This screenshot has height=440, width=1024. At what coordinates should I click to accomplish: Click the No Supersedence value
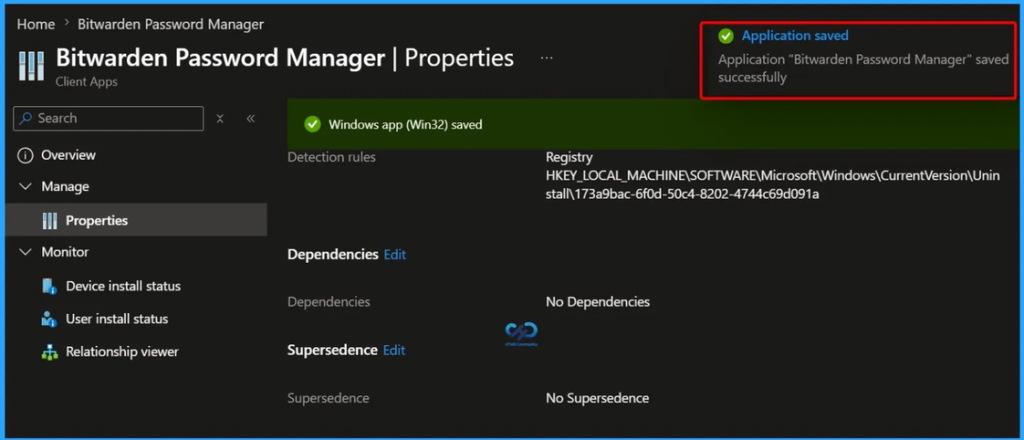pyautogui.click(x=598, y=398)
